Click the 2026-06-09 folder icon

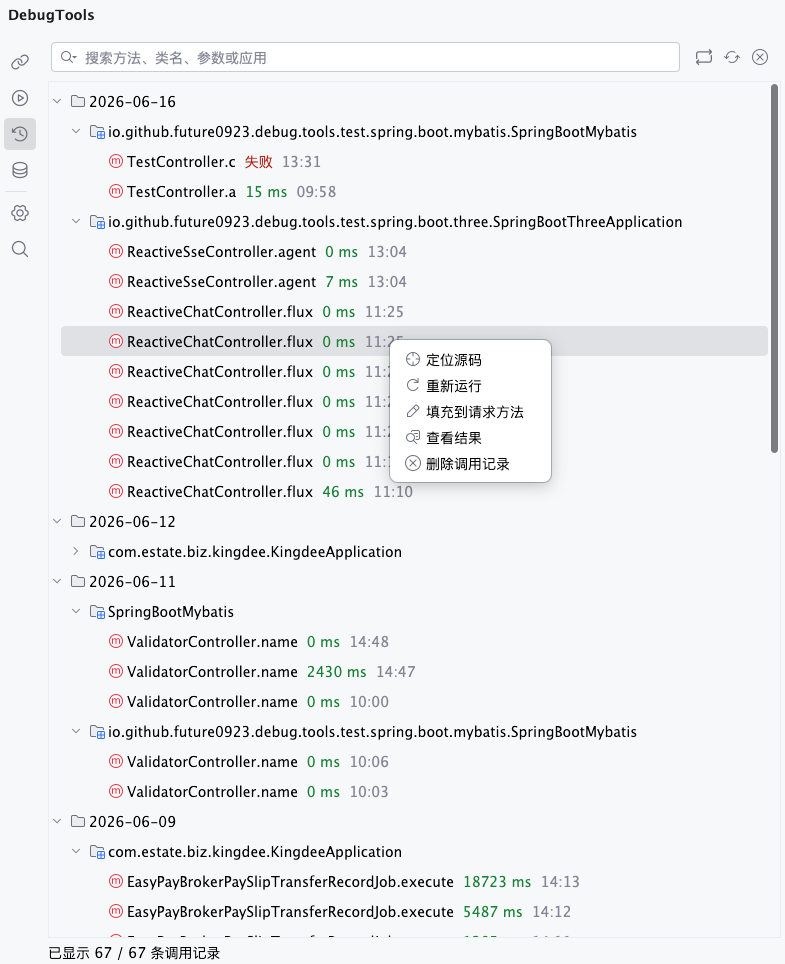pyautogui.click(x=78, y=821)
